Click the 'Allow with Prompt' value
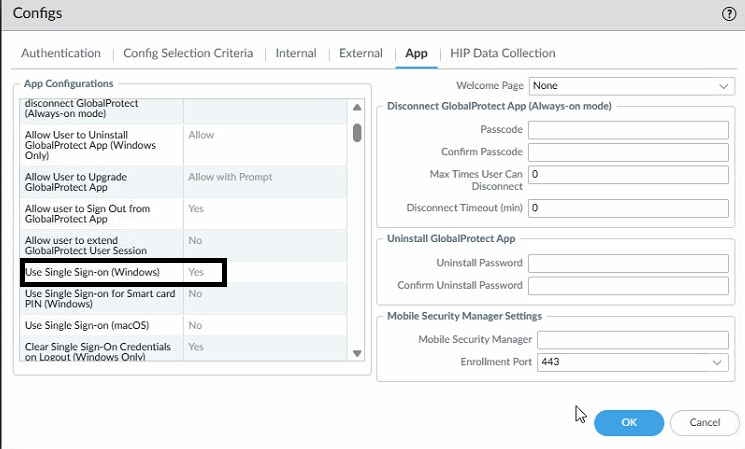 click(230, 177)
